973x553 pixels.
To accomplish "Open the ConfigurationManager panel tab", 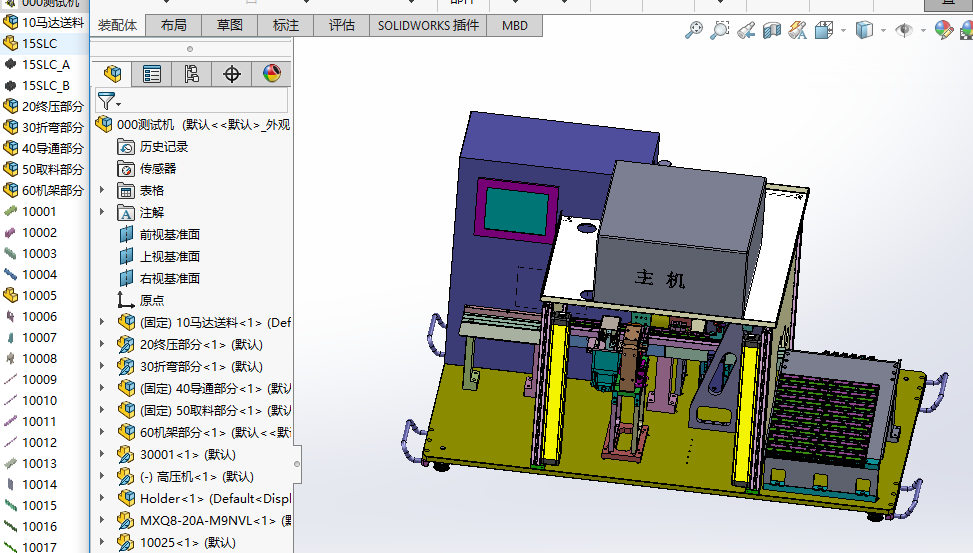I will coord(191,73).
